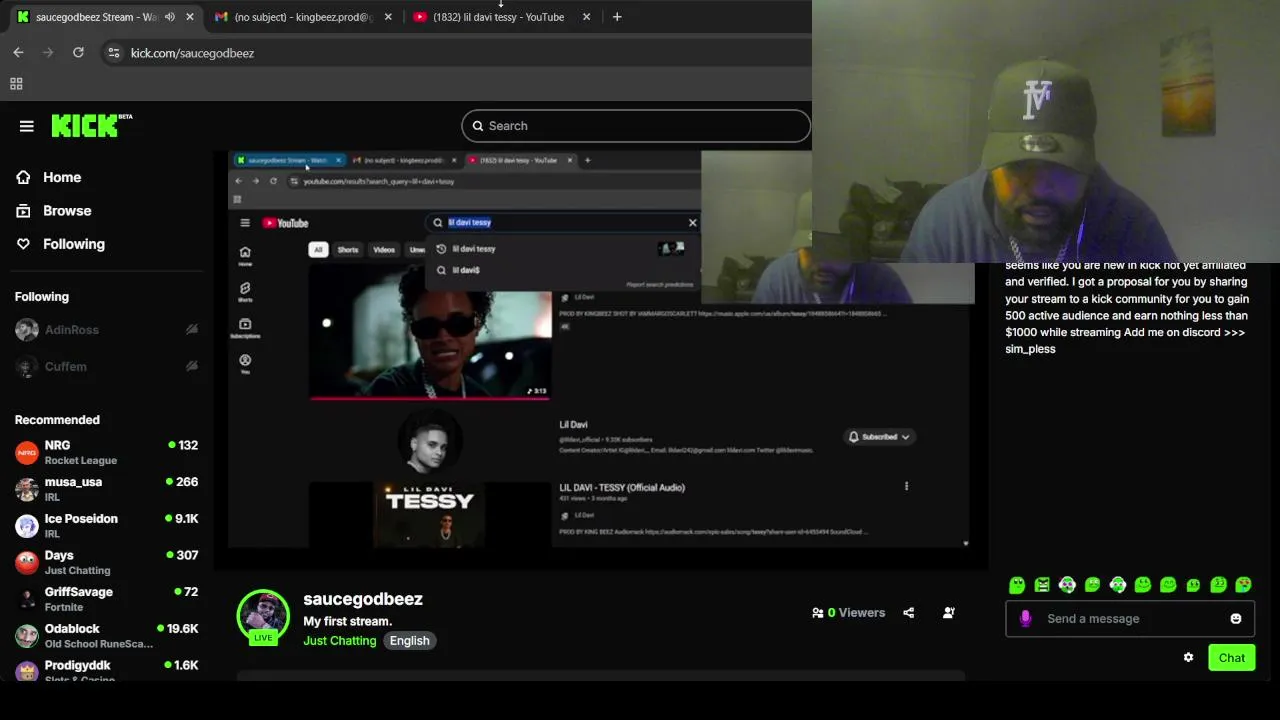Open the Kick sidebar hamburger menu
Image resolution: width=1280 pixels, height=720 pixels.
click(27, 126)
